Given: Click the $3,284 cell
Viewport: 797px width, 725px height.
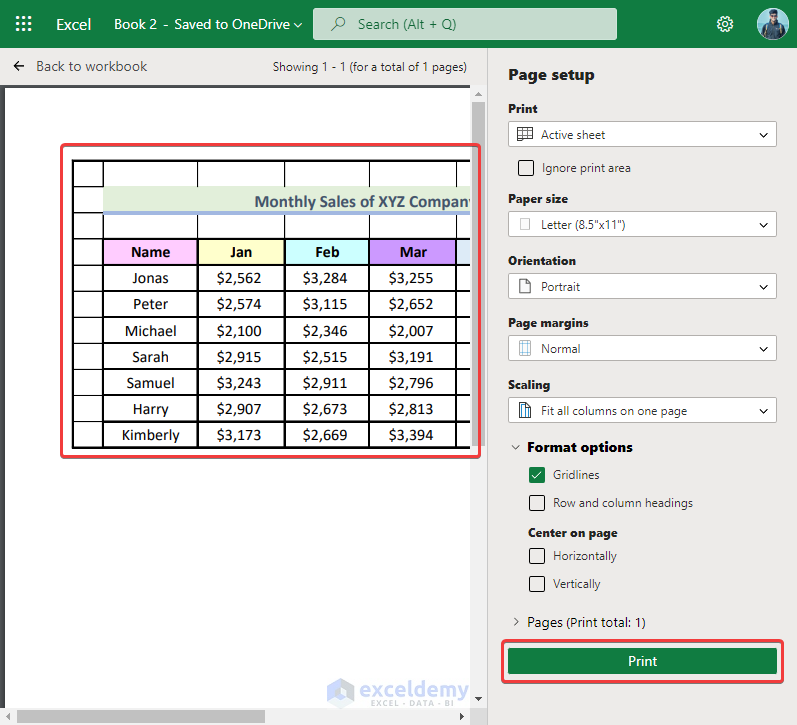Looking at the screenshot, I should (x=327, y=278).
